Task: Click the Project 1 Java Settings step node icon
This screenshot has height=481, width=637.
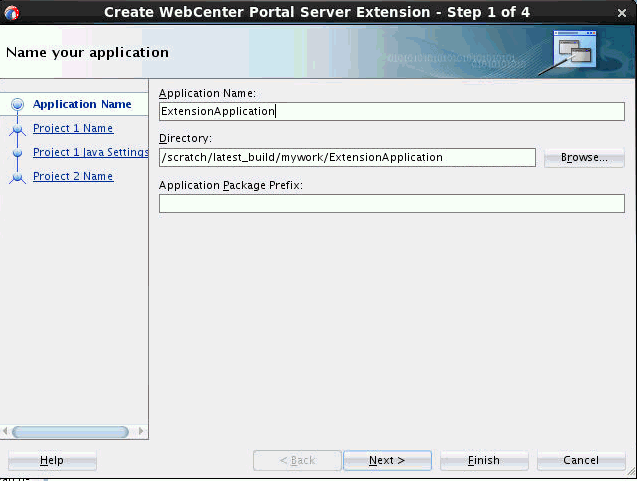Action: [17, 153]
